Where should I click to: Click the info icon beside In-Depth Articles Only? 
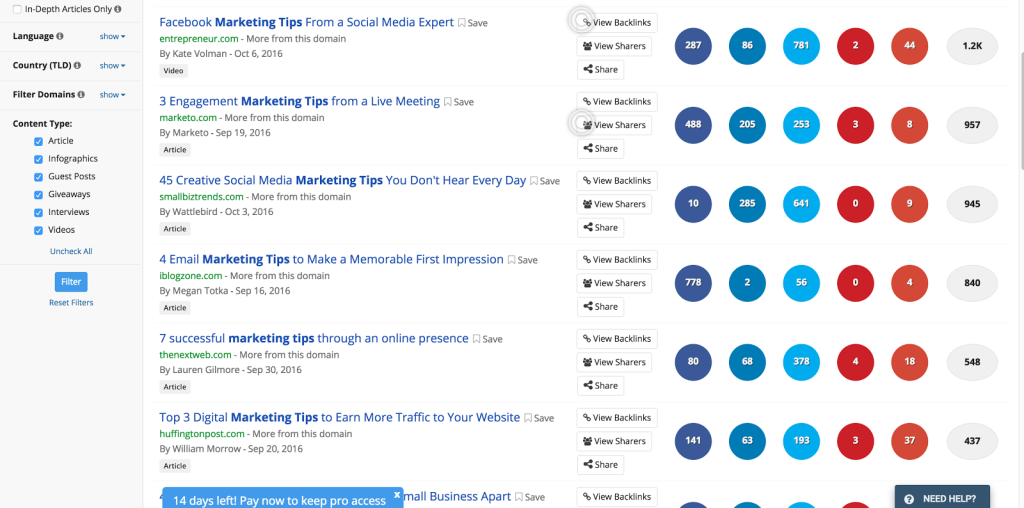tap(118, 9)
